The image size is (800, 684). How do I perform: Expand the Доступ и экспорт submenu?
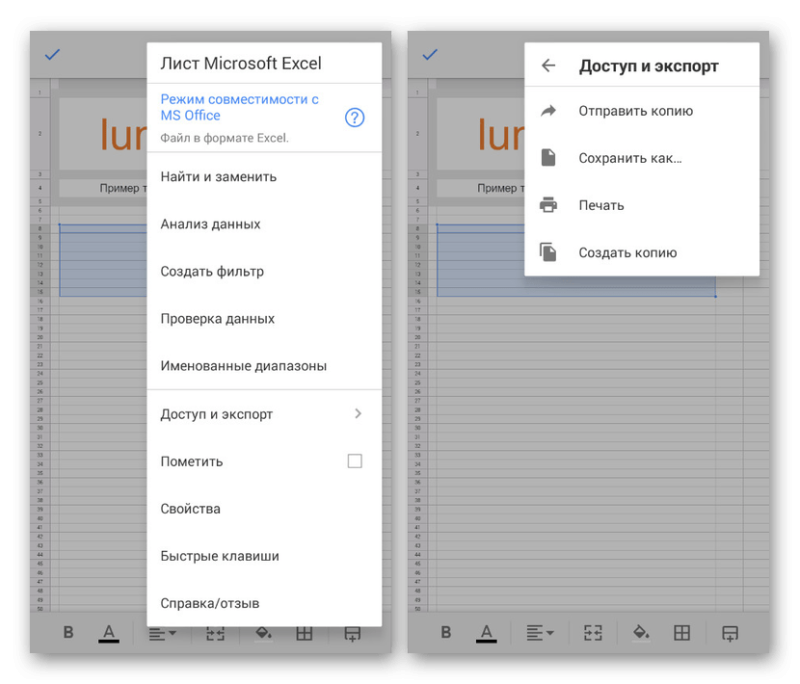coord(264,414)
